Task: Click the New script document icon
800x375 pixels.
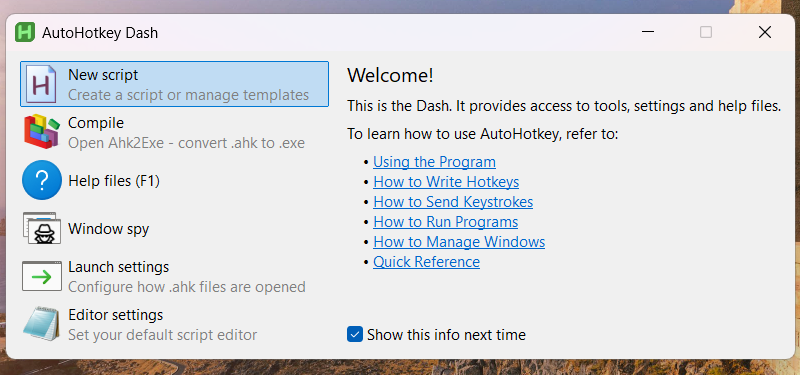Action: (42, 84)
